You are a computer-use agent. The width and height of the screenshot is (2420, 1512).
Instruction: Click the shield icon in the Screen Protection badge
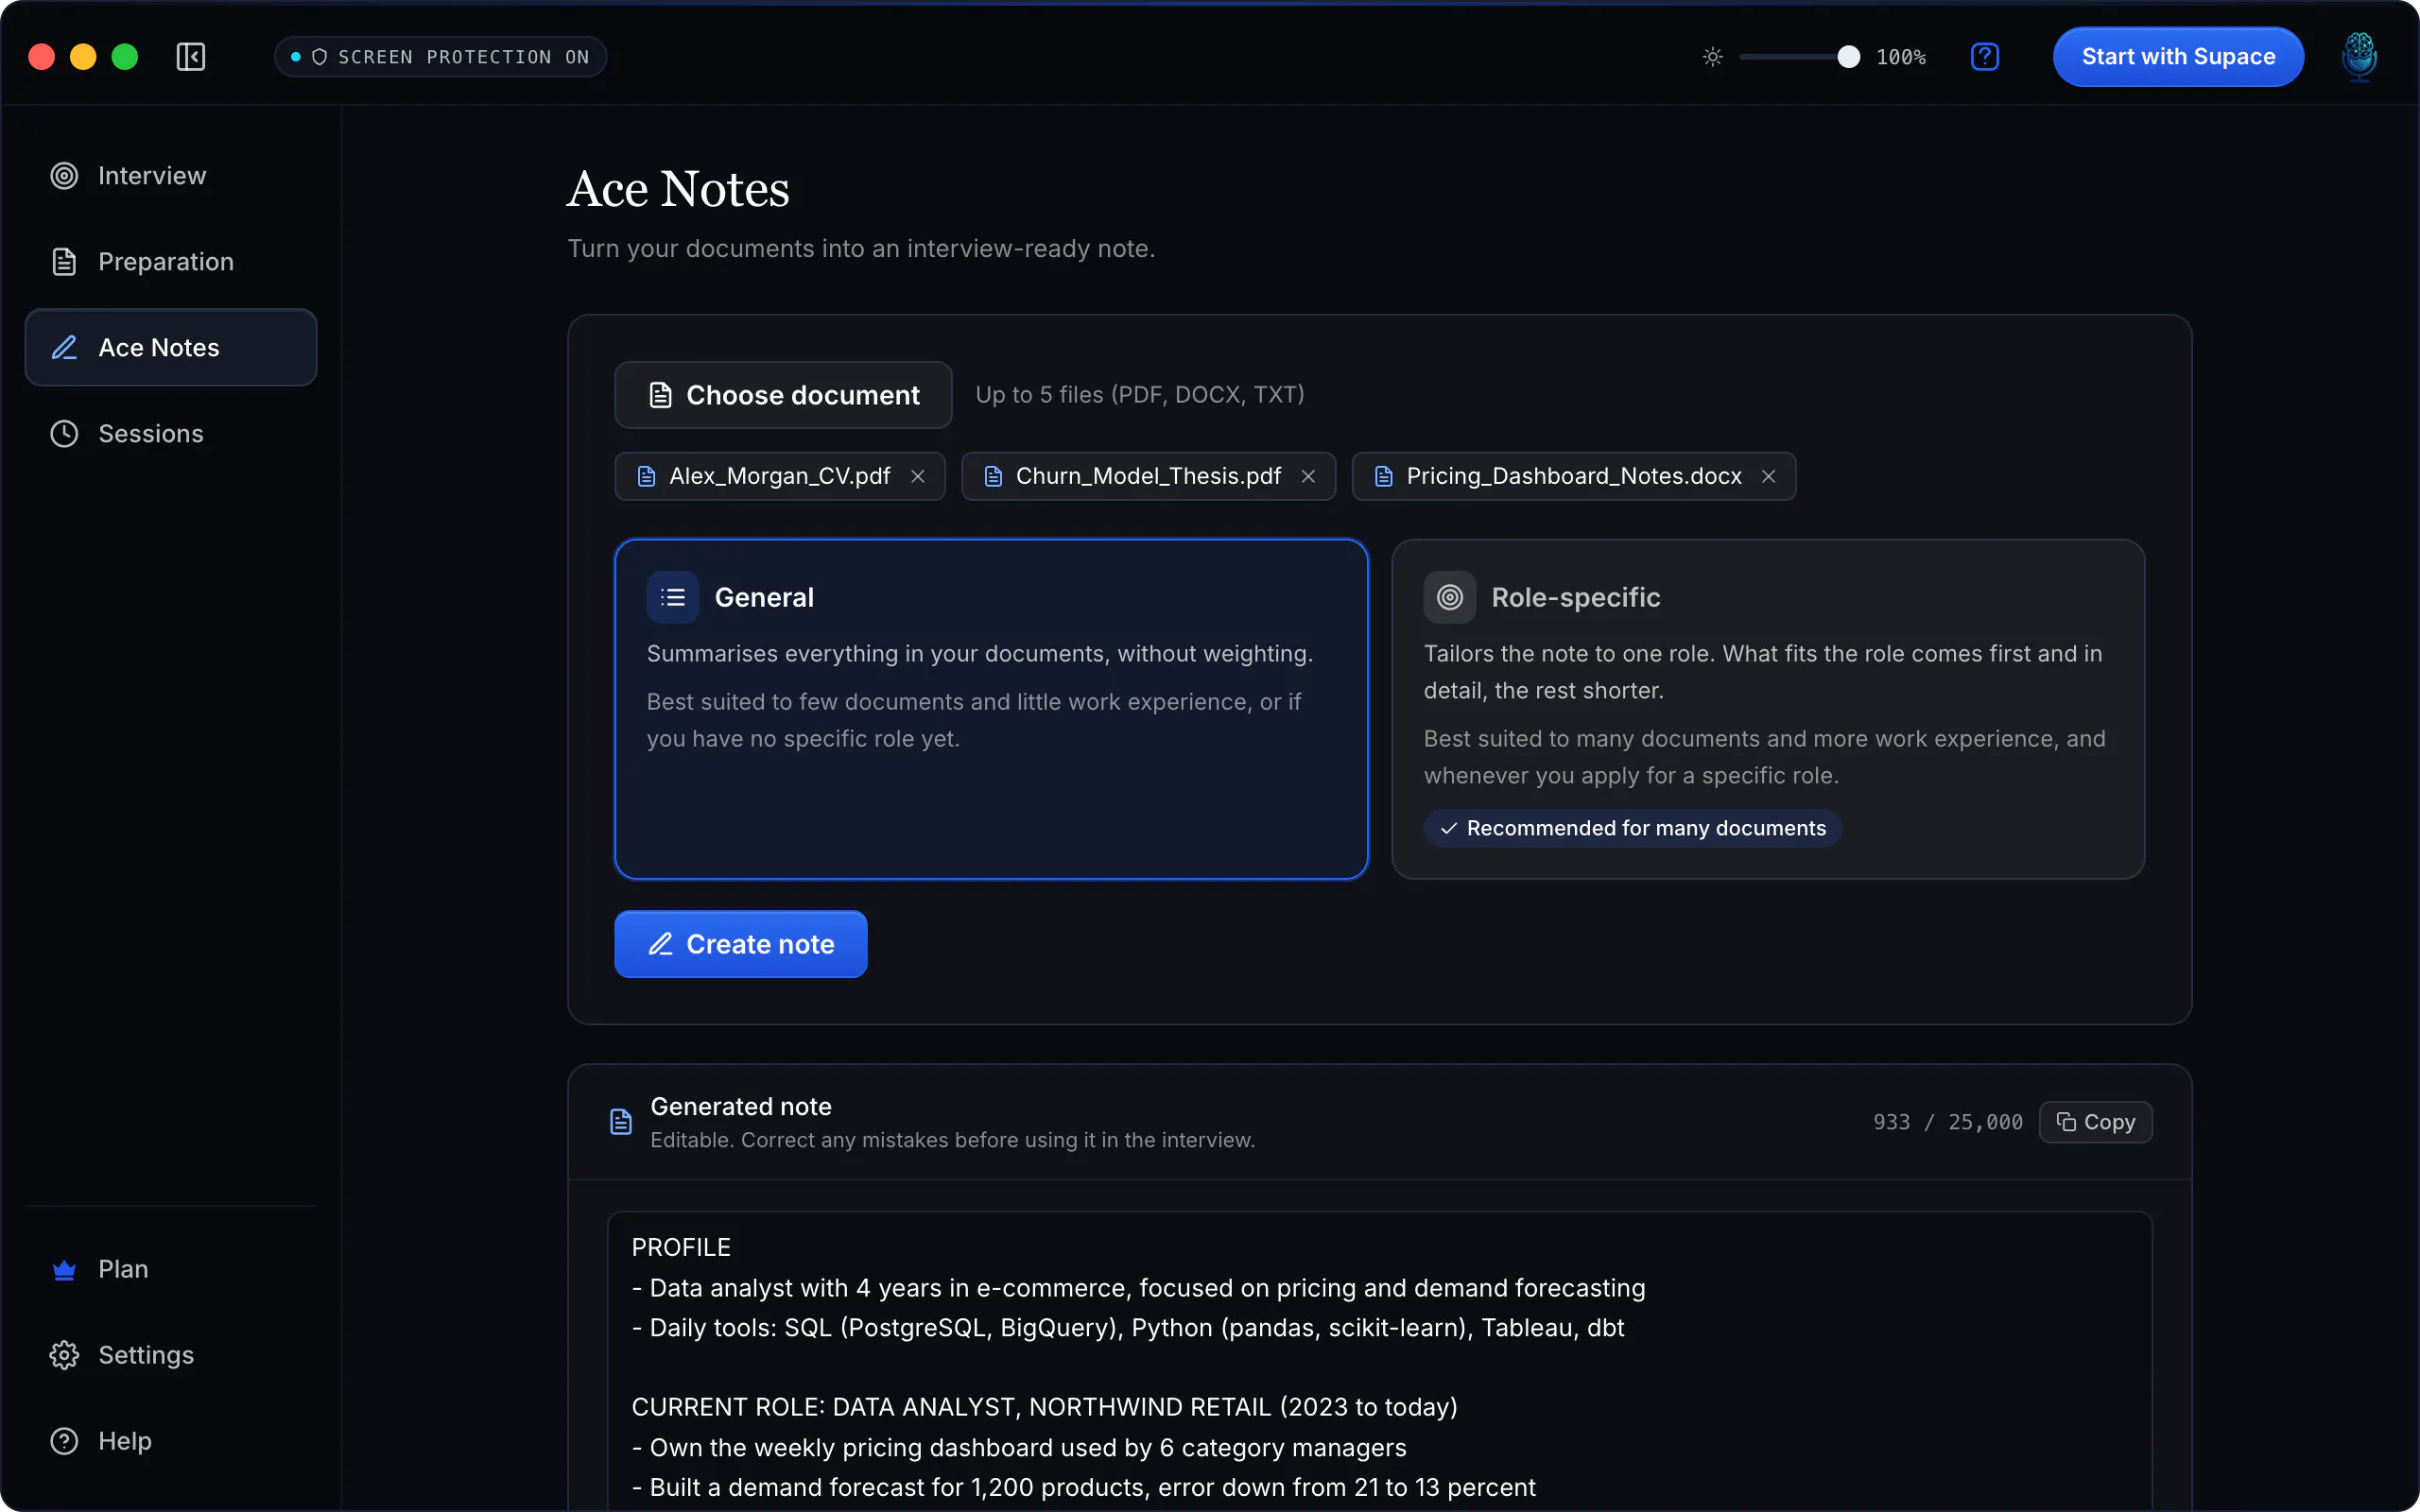pos(320,57)
